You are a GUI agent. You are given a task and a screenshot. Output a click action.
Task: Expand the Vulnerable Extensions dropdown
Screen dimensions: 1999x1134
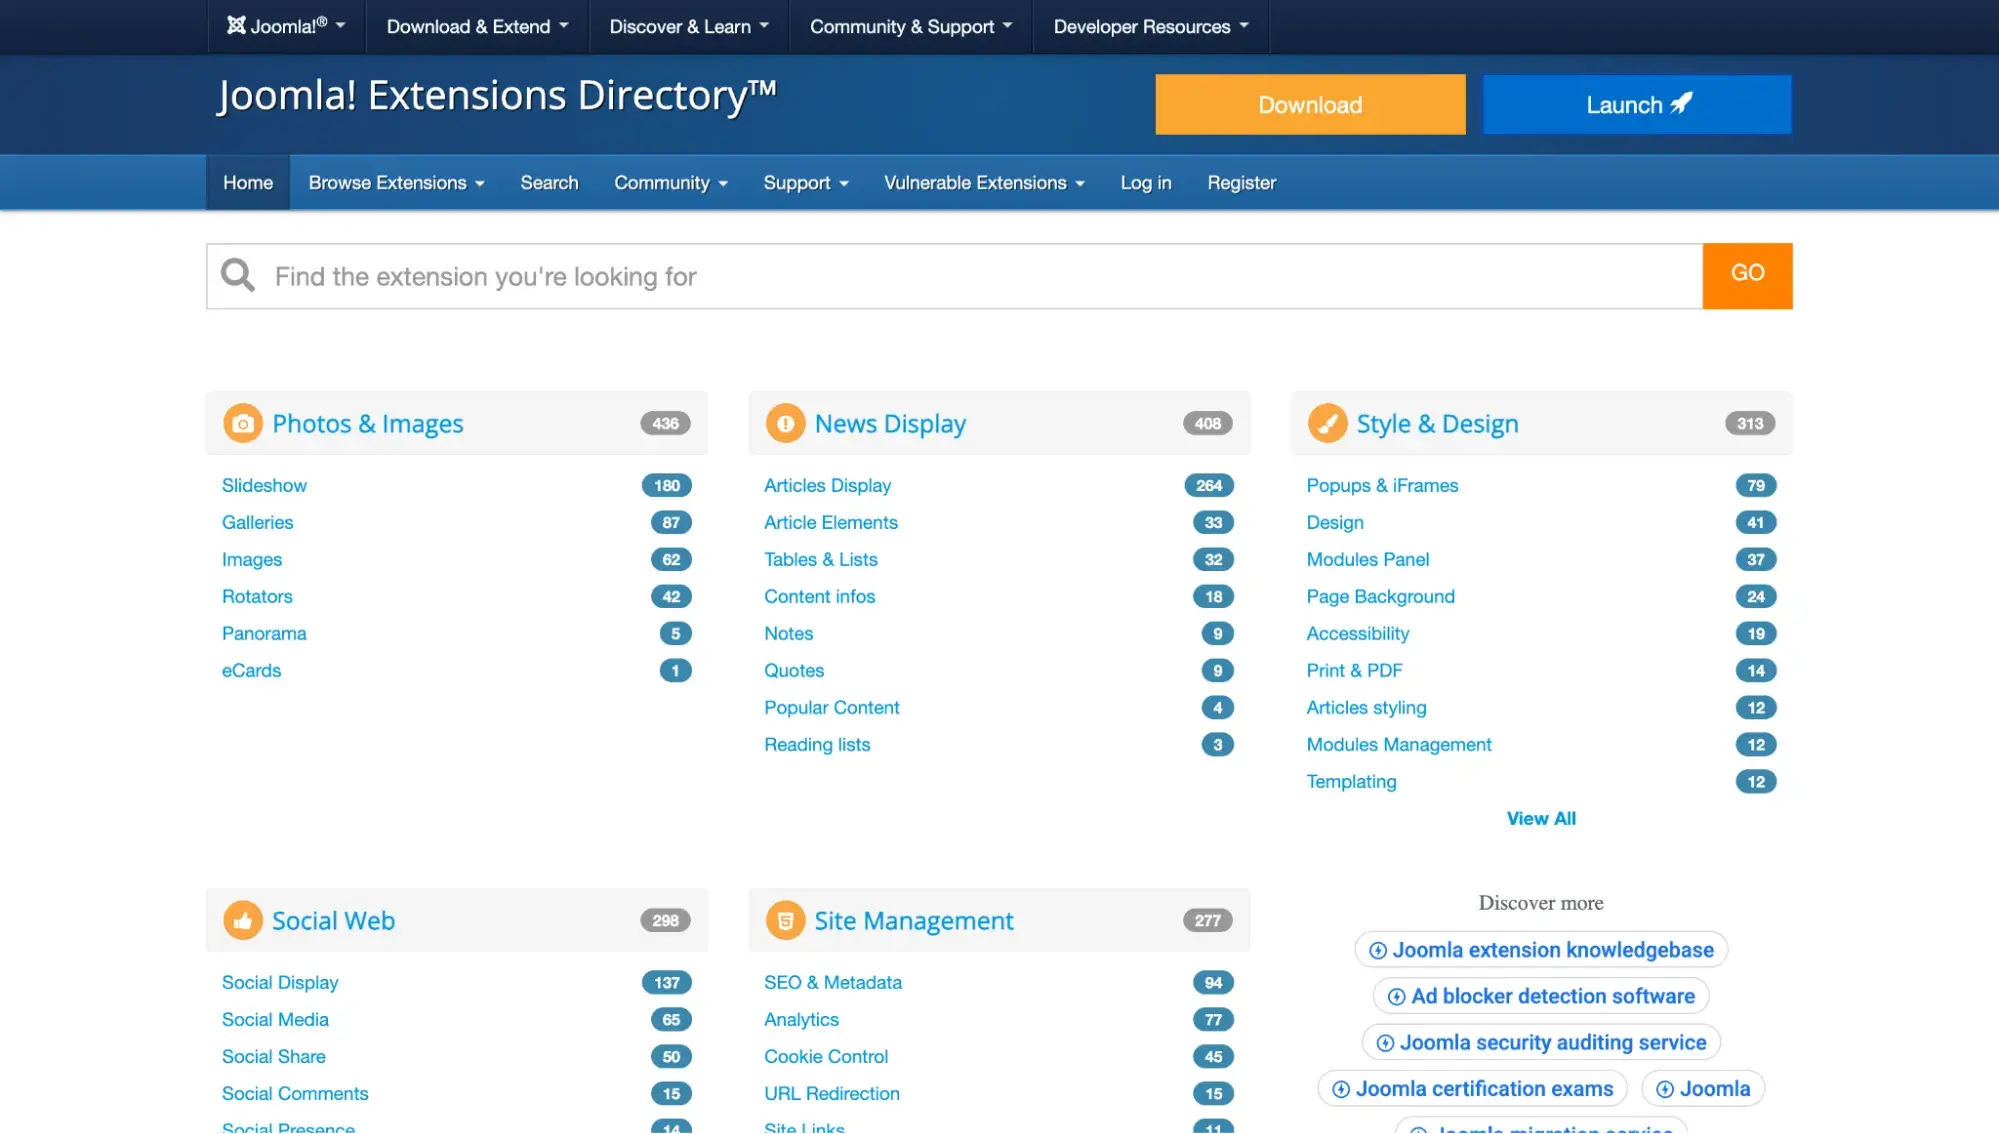coord(983,182)
